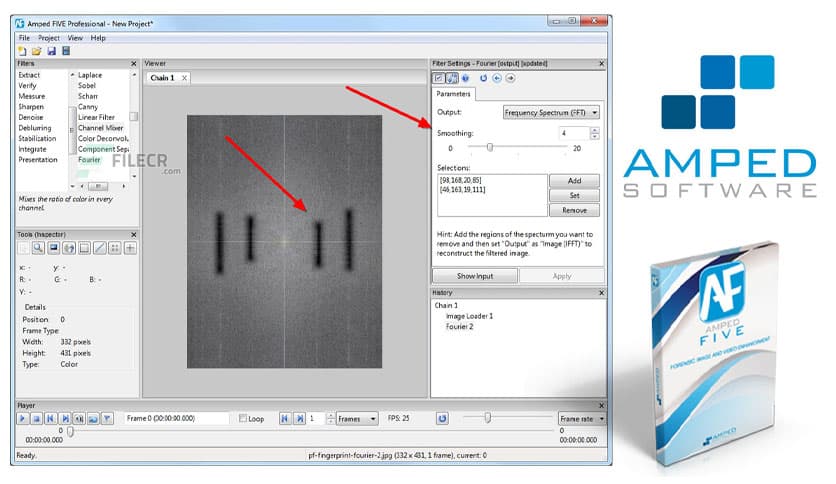Screen dimensions: 836x484
Task: Select Fourier 2 in History
Action: [x=459, y=327]
